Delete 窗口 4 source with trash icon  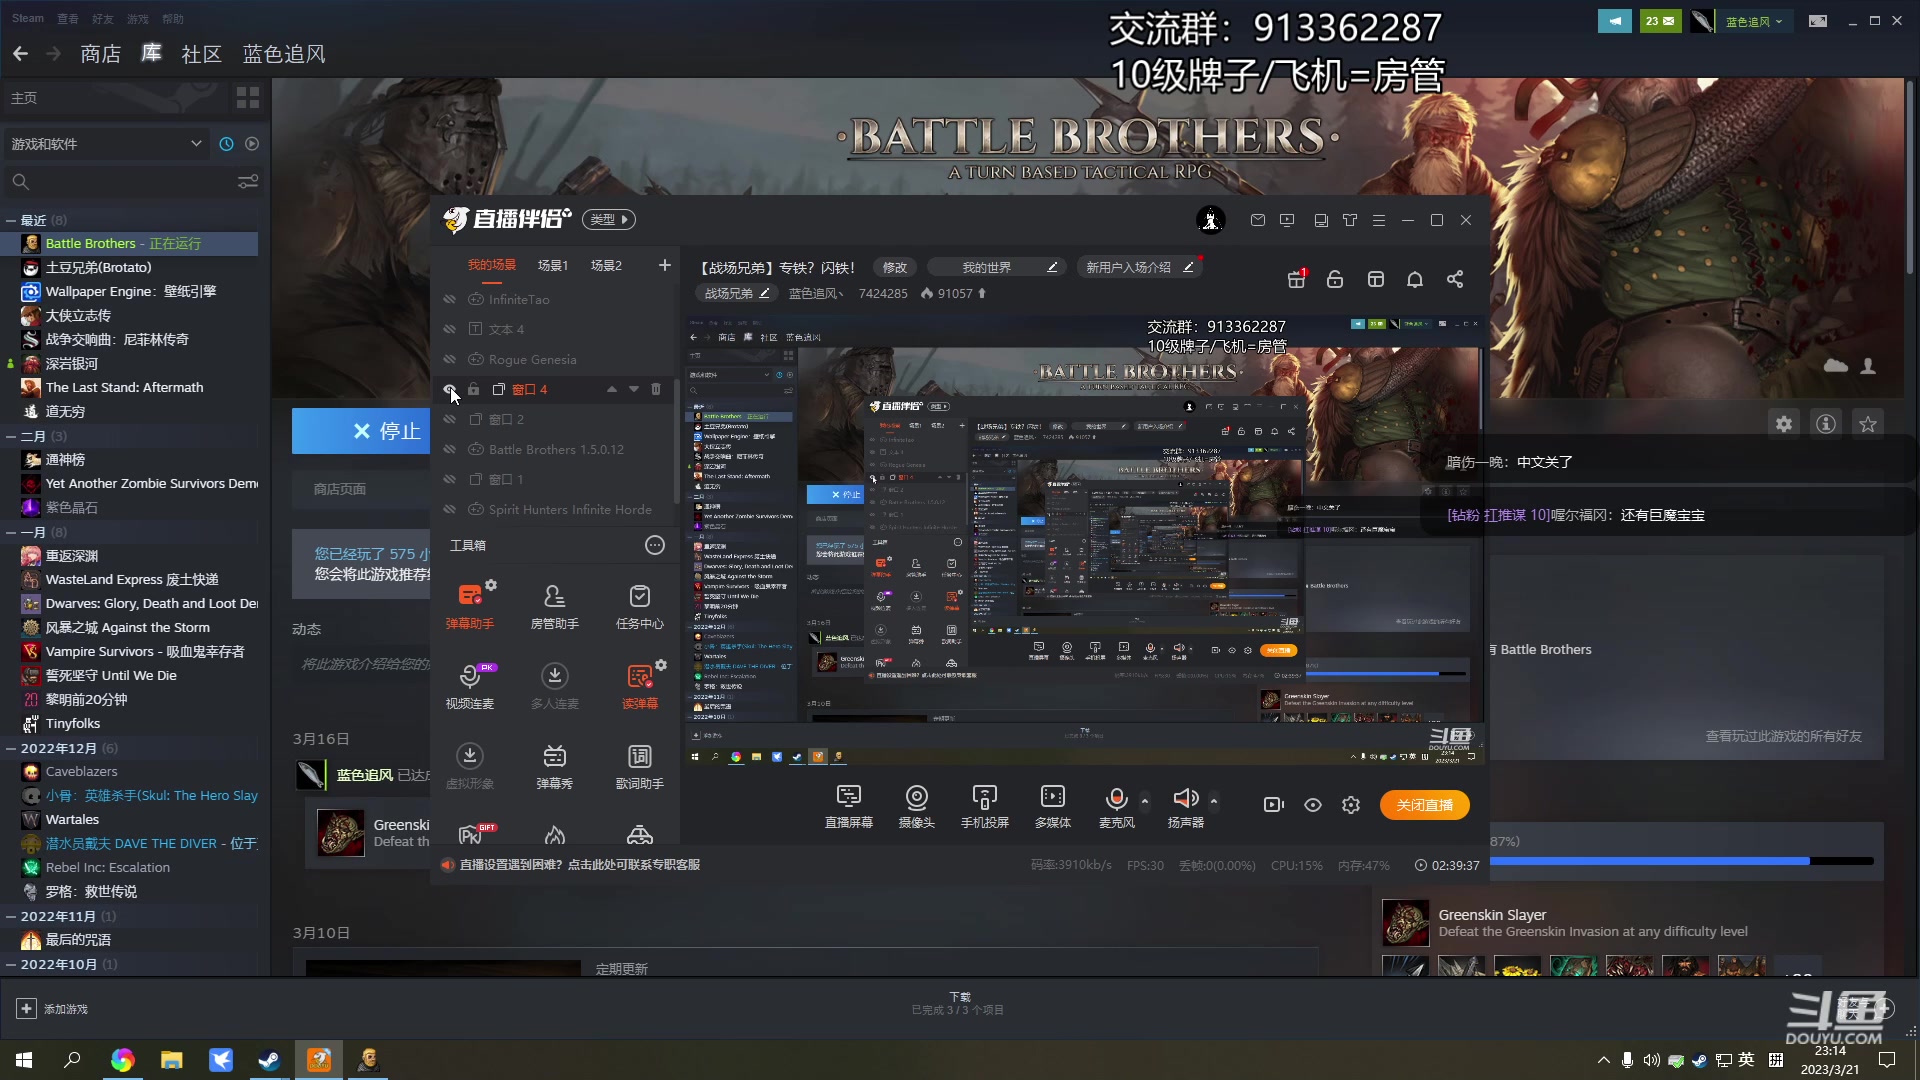point(656,389)
